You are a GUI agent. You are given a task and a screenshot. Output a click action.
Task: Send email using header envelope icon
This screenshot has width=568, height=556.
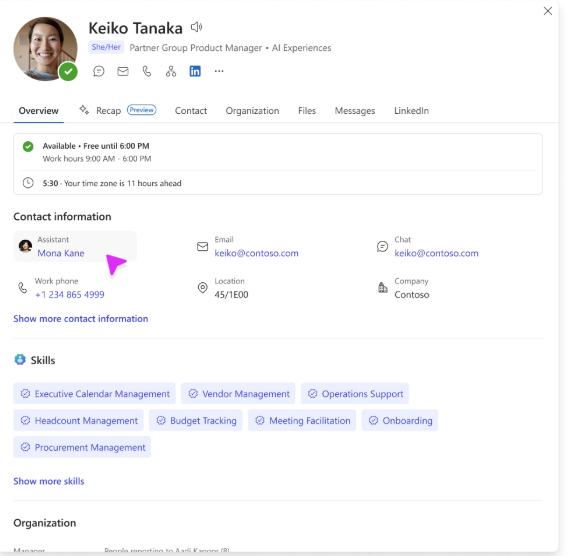click(x=123, y=71)
